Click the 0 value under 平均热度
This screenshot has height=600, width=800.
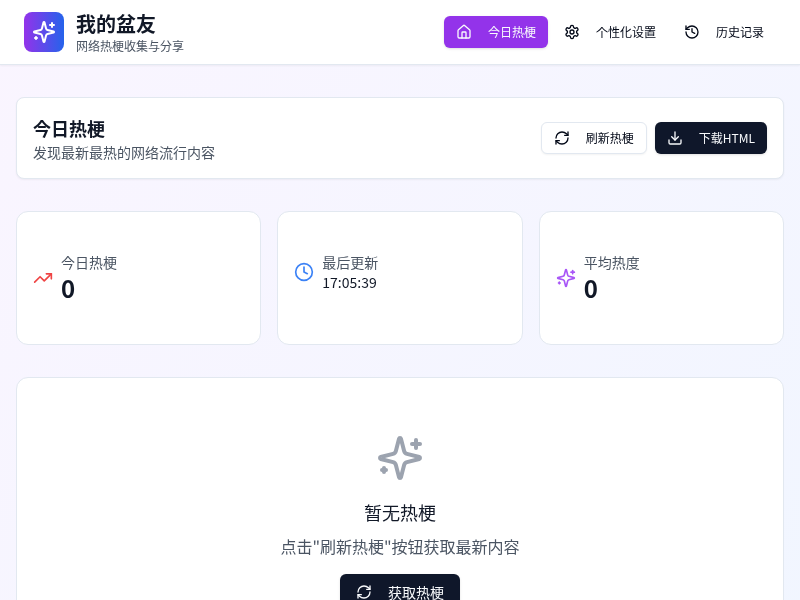[591, 289]
